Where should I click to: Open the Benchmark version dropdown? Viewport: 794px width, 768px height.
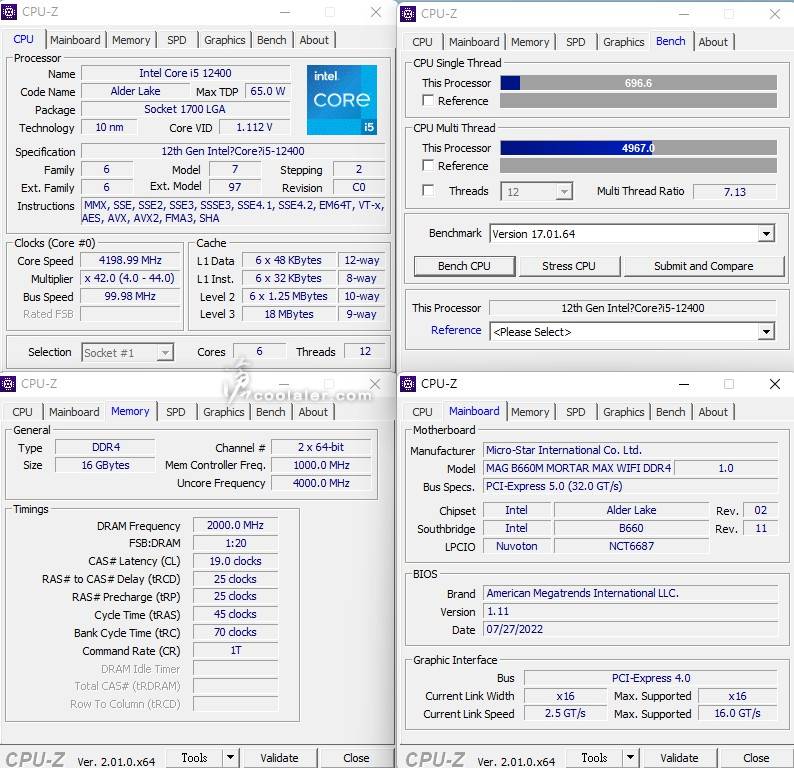click(766, 234)
